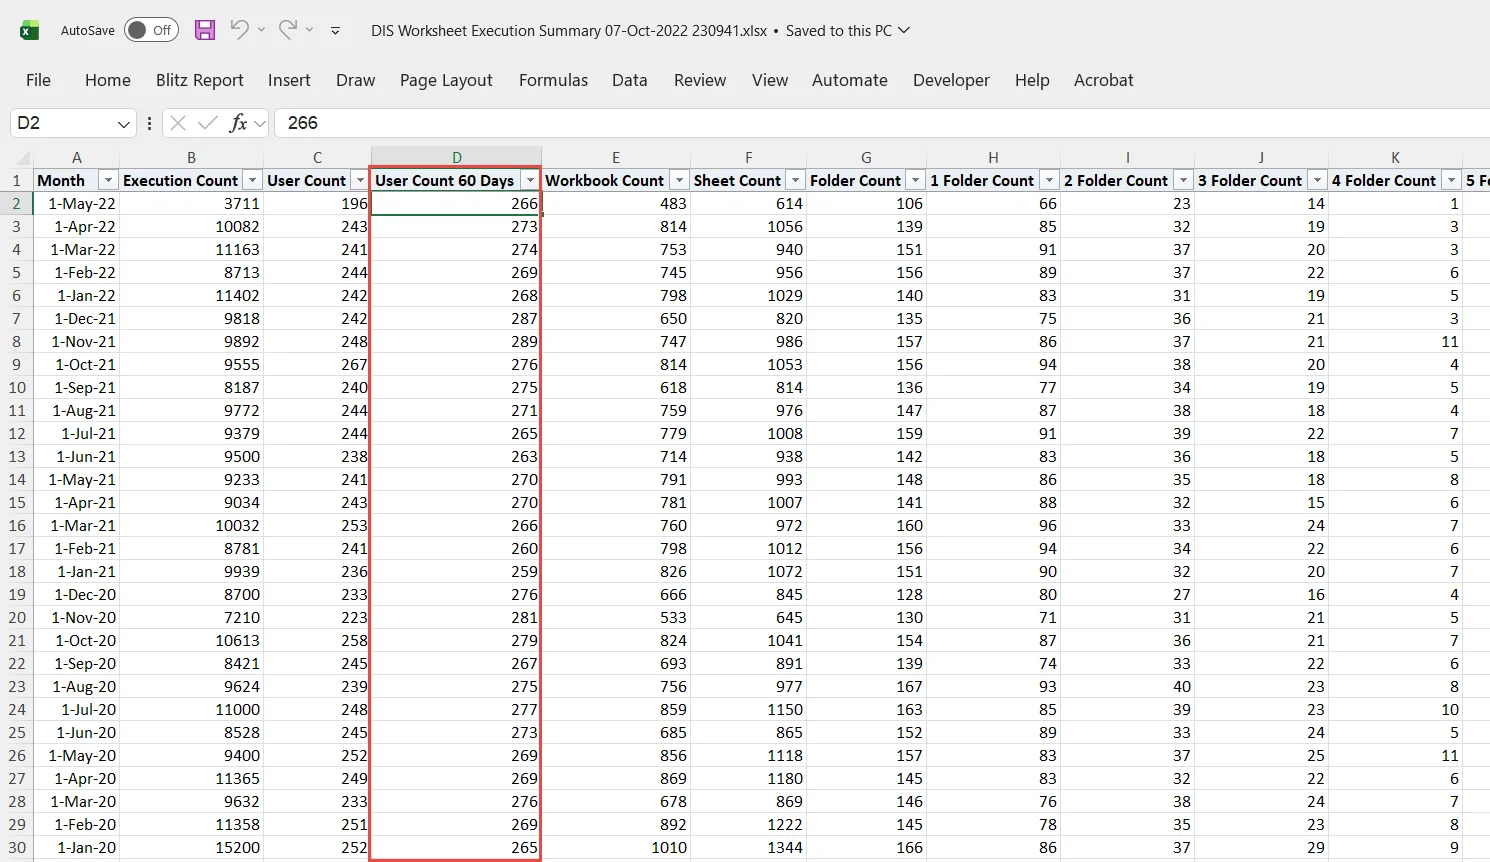Open the Redo history dropdown arrow
Image resolution: width=1490 pixels, height=862 pixels.
pos(310,30)
